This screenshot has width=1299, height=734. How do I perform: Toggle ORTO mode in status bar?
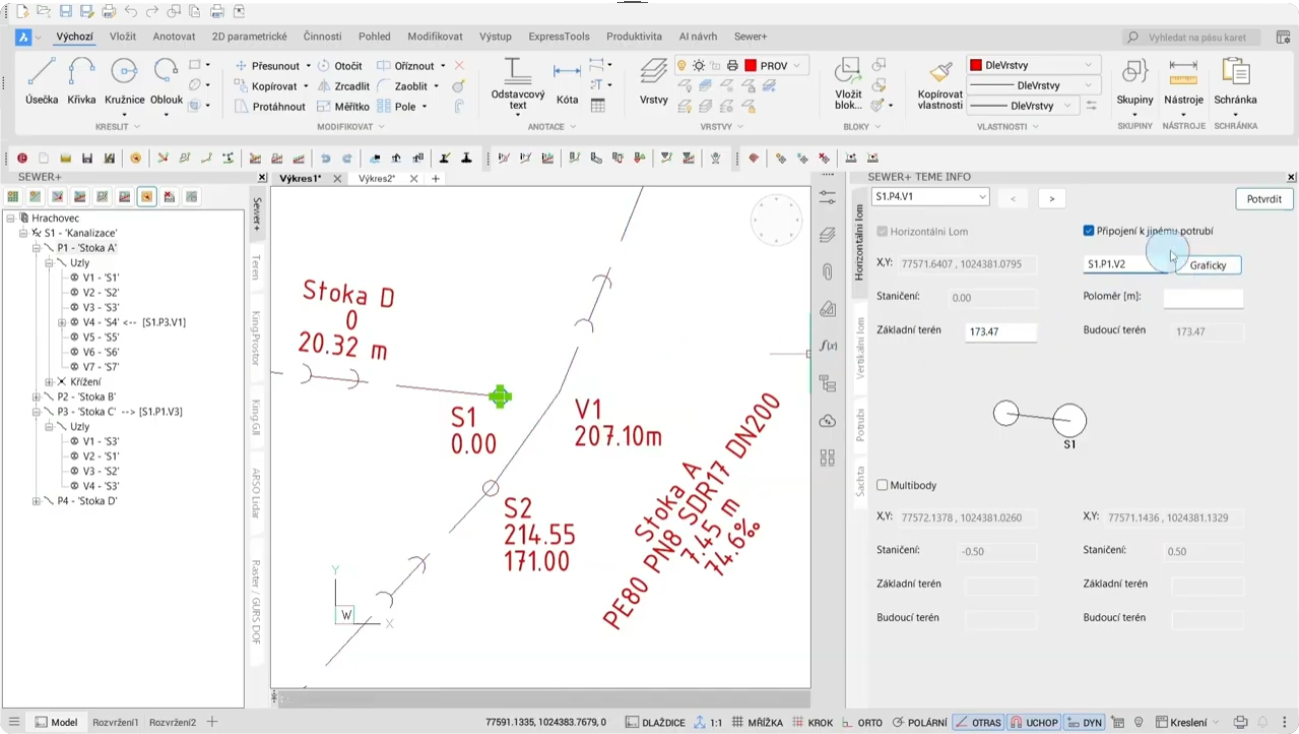pos(862,722)
